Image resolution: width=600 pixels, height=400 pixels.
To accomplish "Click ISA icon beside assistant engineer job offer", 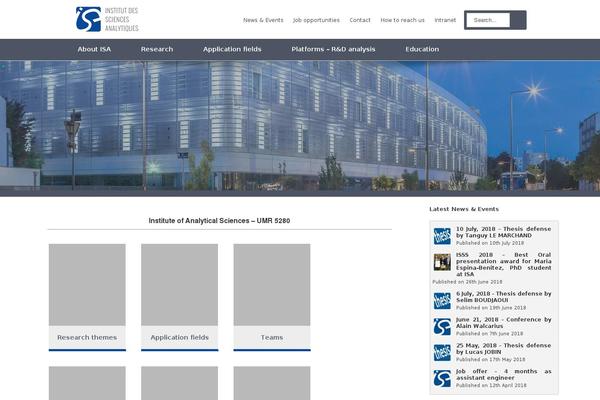I will tap(442, 379).
